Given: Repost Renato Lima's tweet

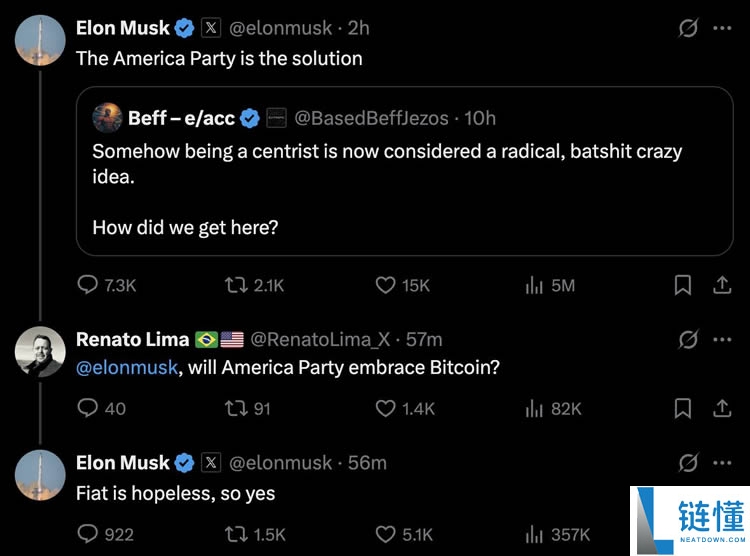Looking at the screenshot, I should coord(237,408).
